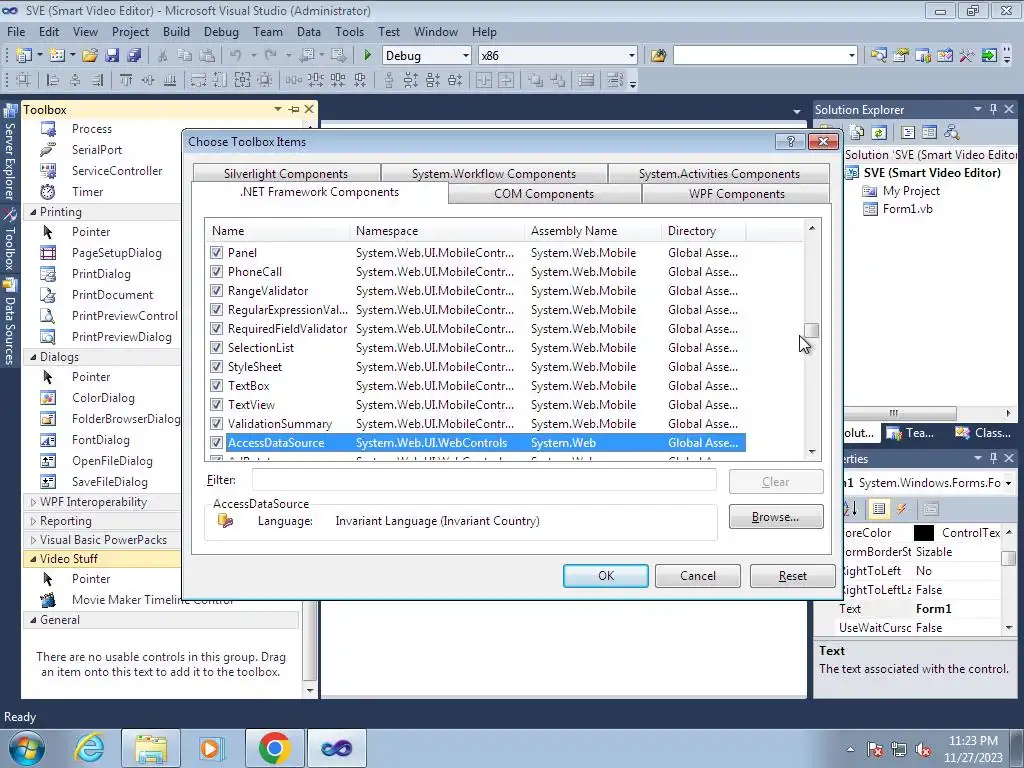Image resolution: width=1024 pixels, height=768 pixels.
Task: Uncheck the RequiredFieldValidator checkbox
Action: pyautogui.click(x=216, y=328)
